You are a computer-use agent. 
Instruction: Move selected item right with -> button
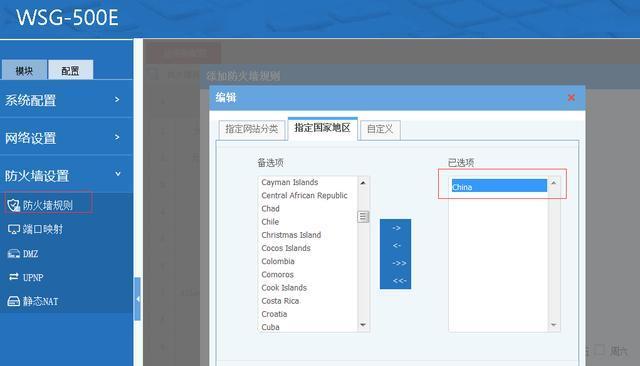(396, 228)
